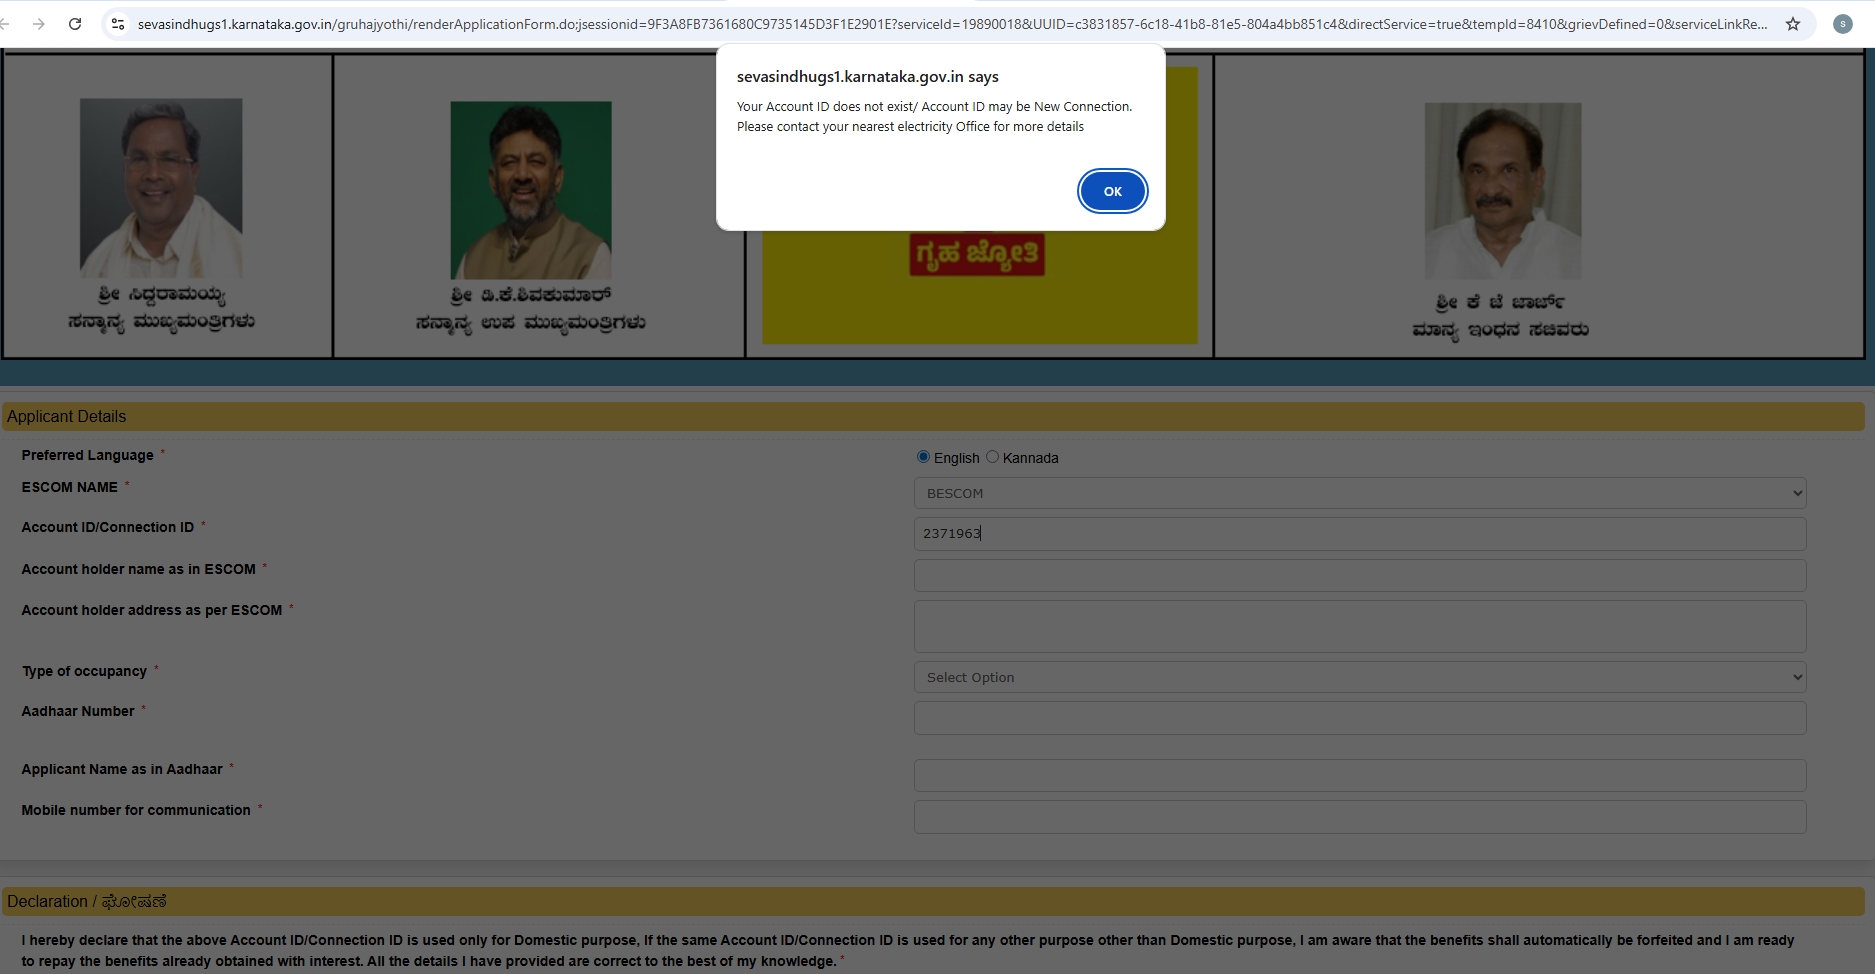
Task: Click the 'ESCOM NAME' label
Action: coord(70,487)
